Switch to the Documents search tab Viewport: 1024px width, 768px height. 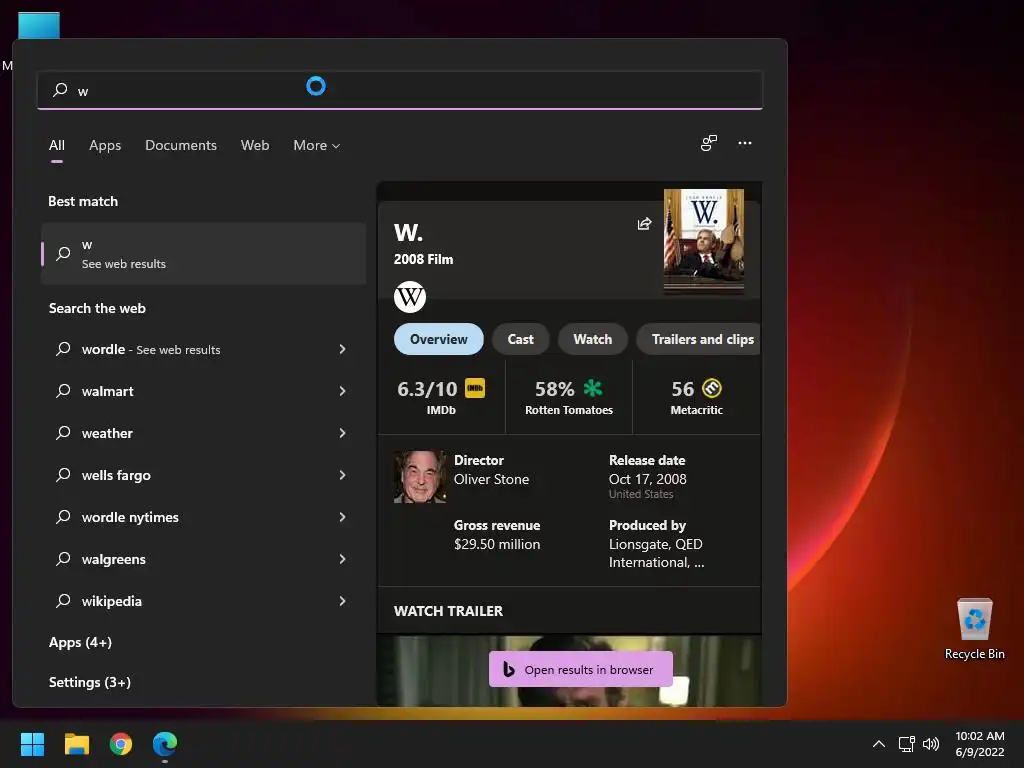pyautogui.click(x=181, y=145)
